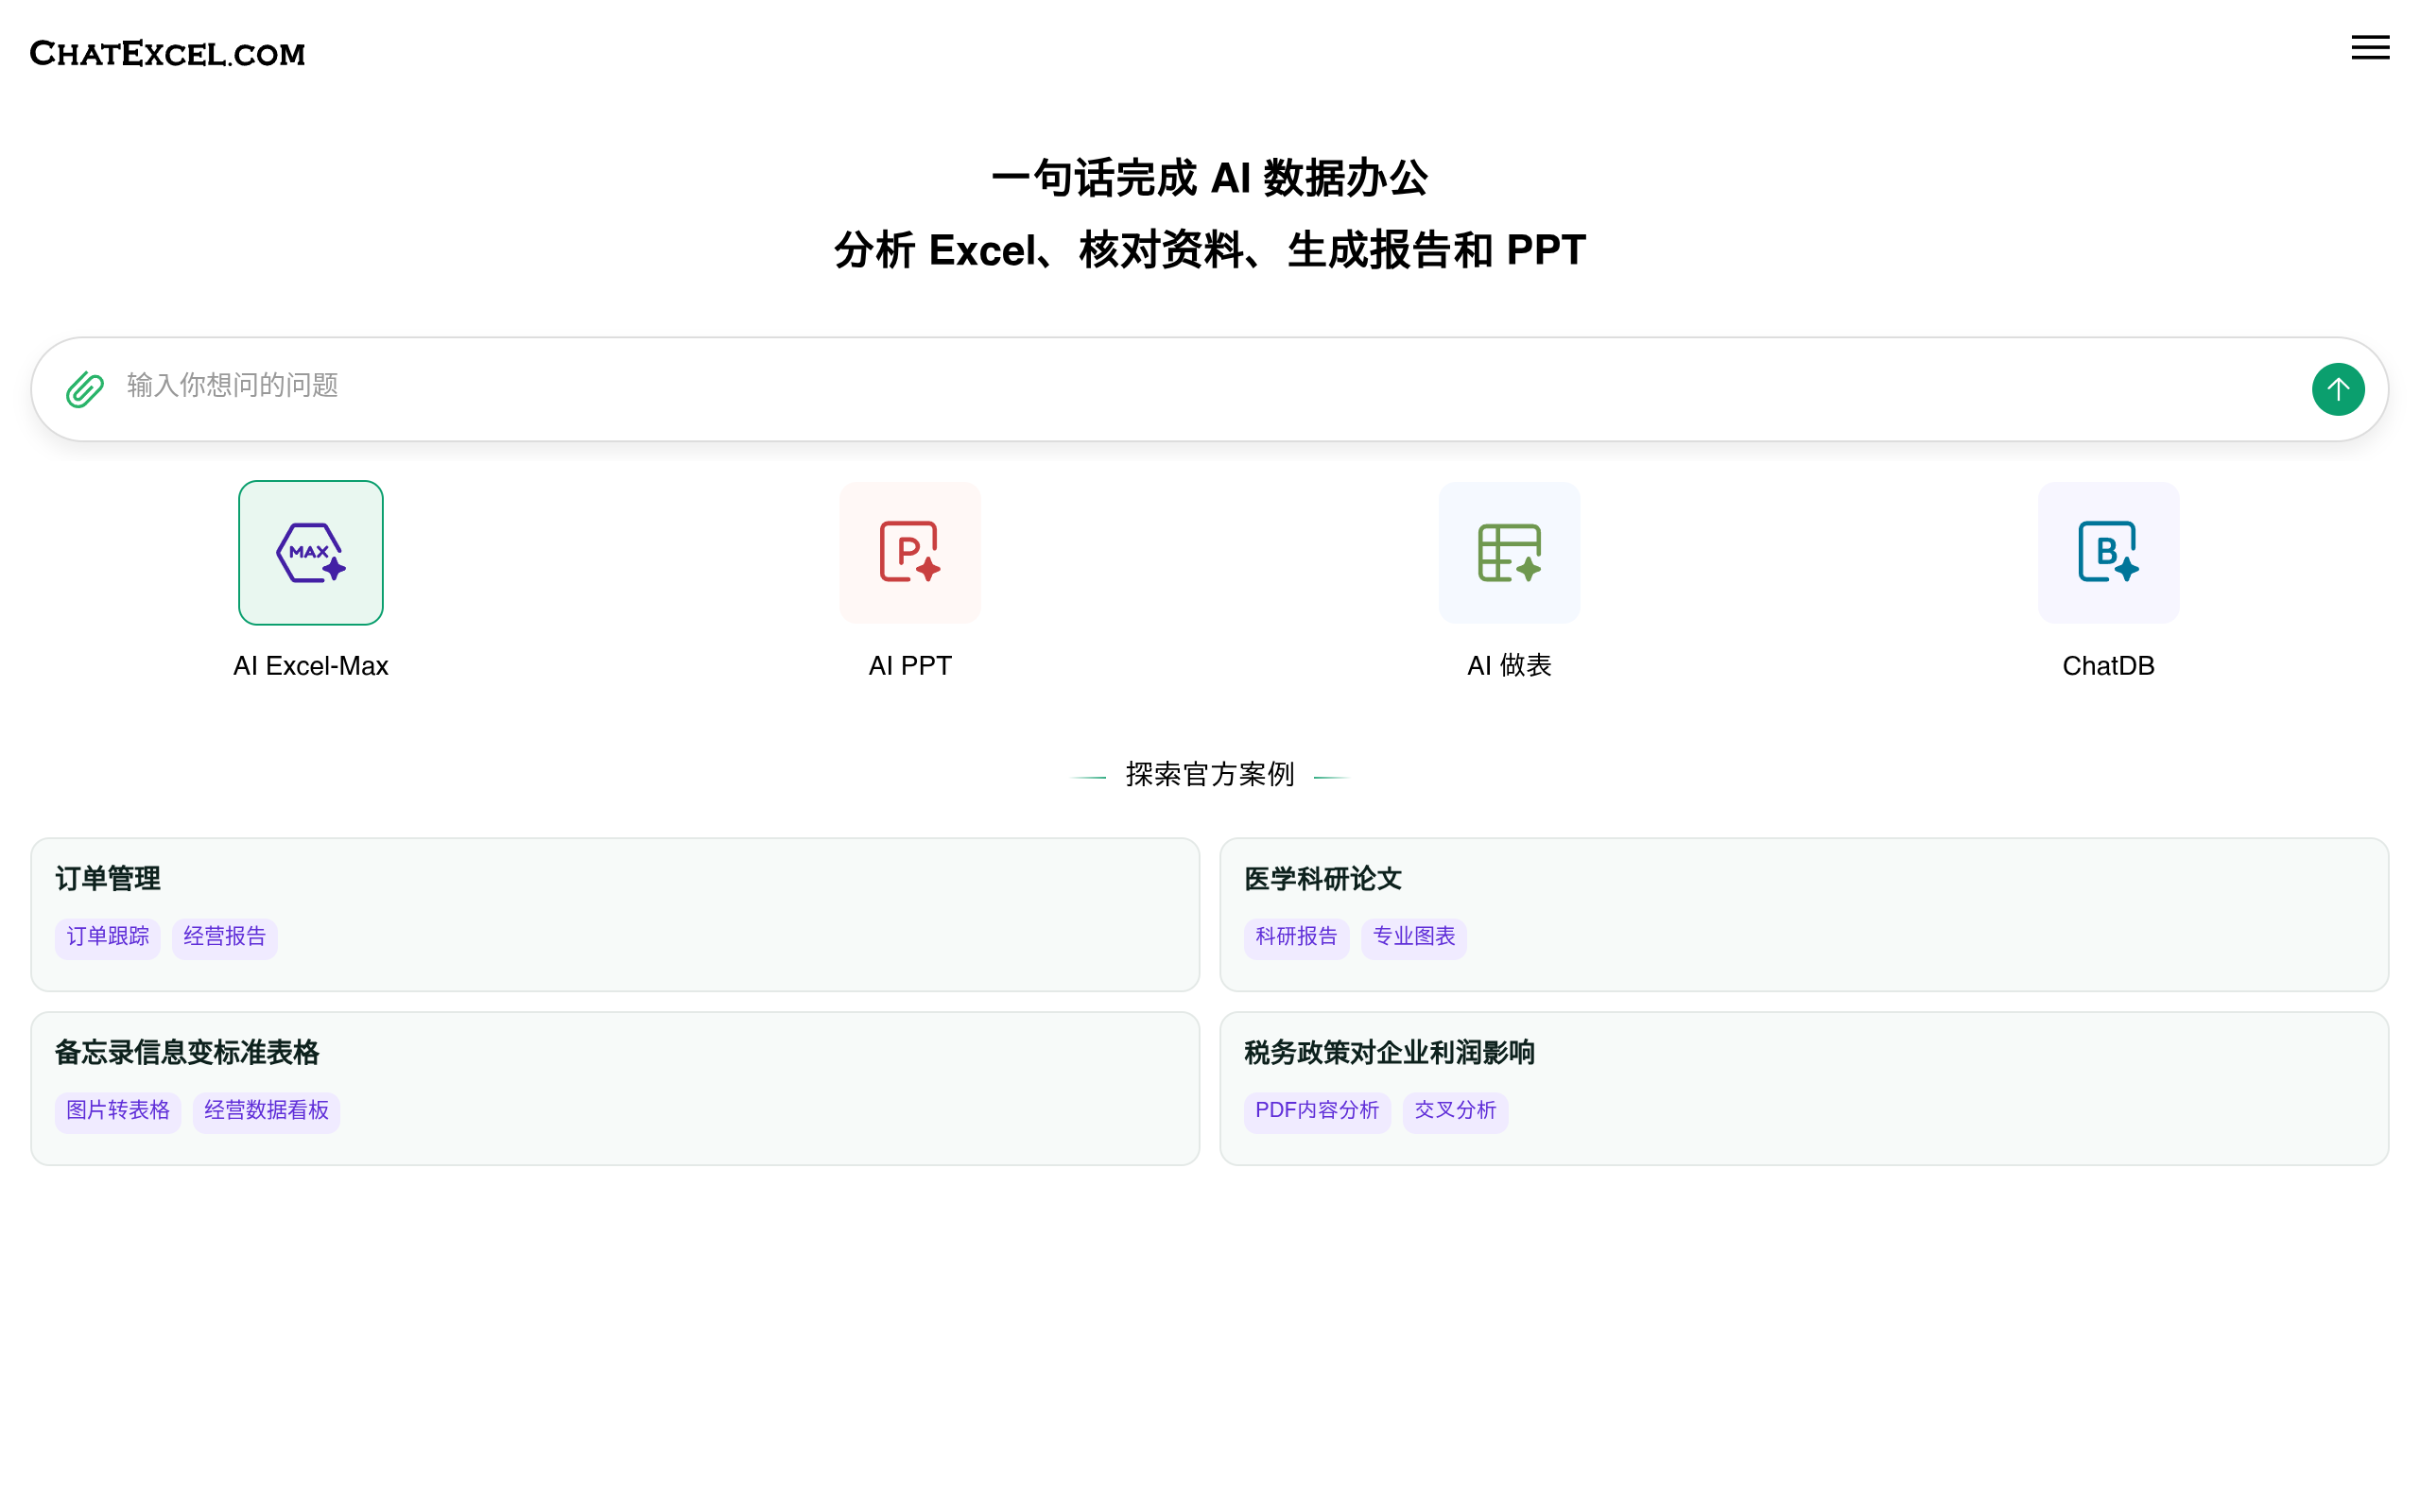
Task: Select the AI 做表 table icon
Action: point(1509,552)
